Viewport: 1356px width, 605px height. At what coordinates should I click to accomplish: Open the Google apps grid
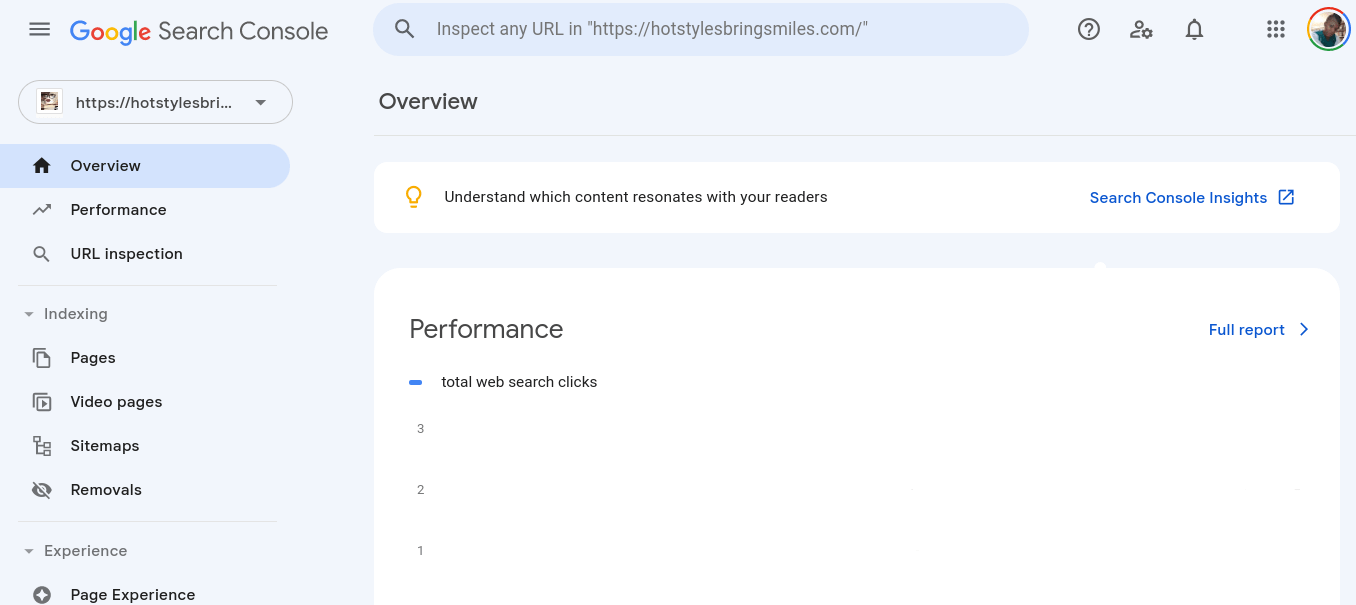pyautogui.click(x=1275, y=29)
